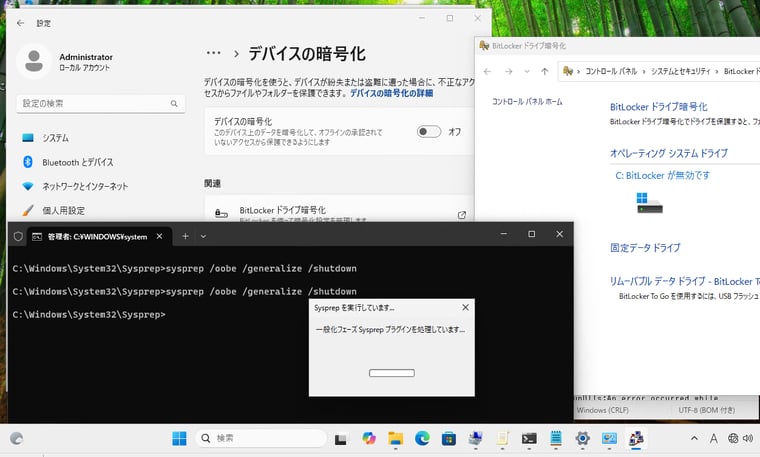The height and width of the screenshot is (457, 760).
Task: Click 固定データ ドライブ heading
Action: [x=645, y=248]
